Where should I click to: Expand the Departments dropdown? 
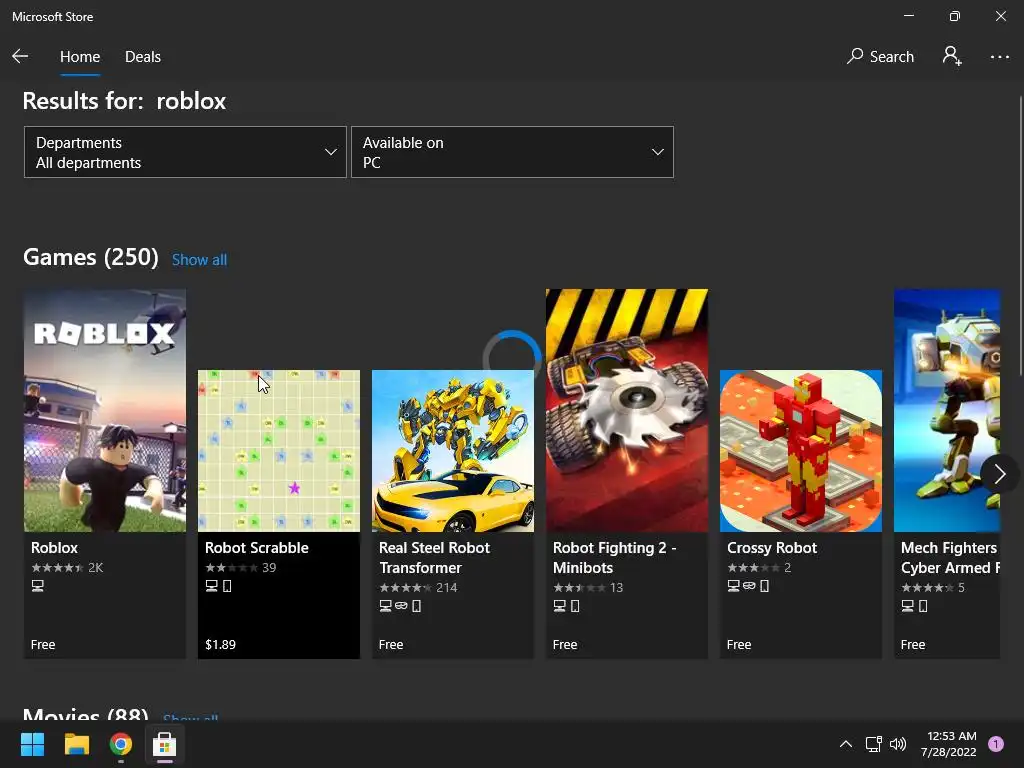click(185, 152)
